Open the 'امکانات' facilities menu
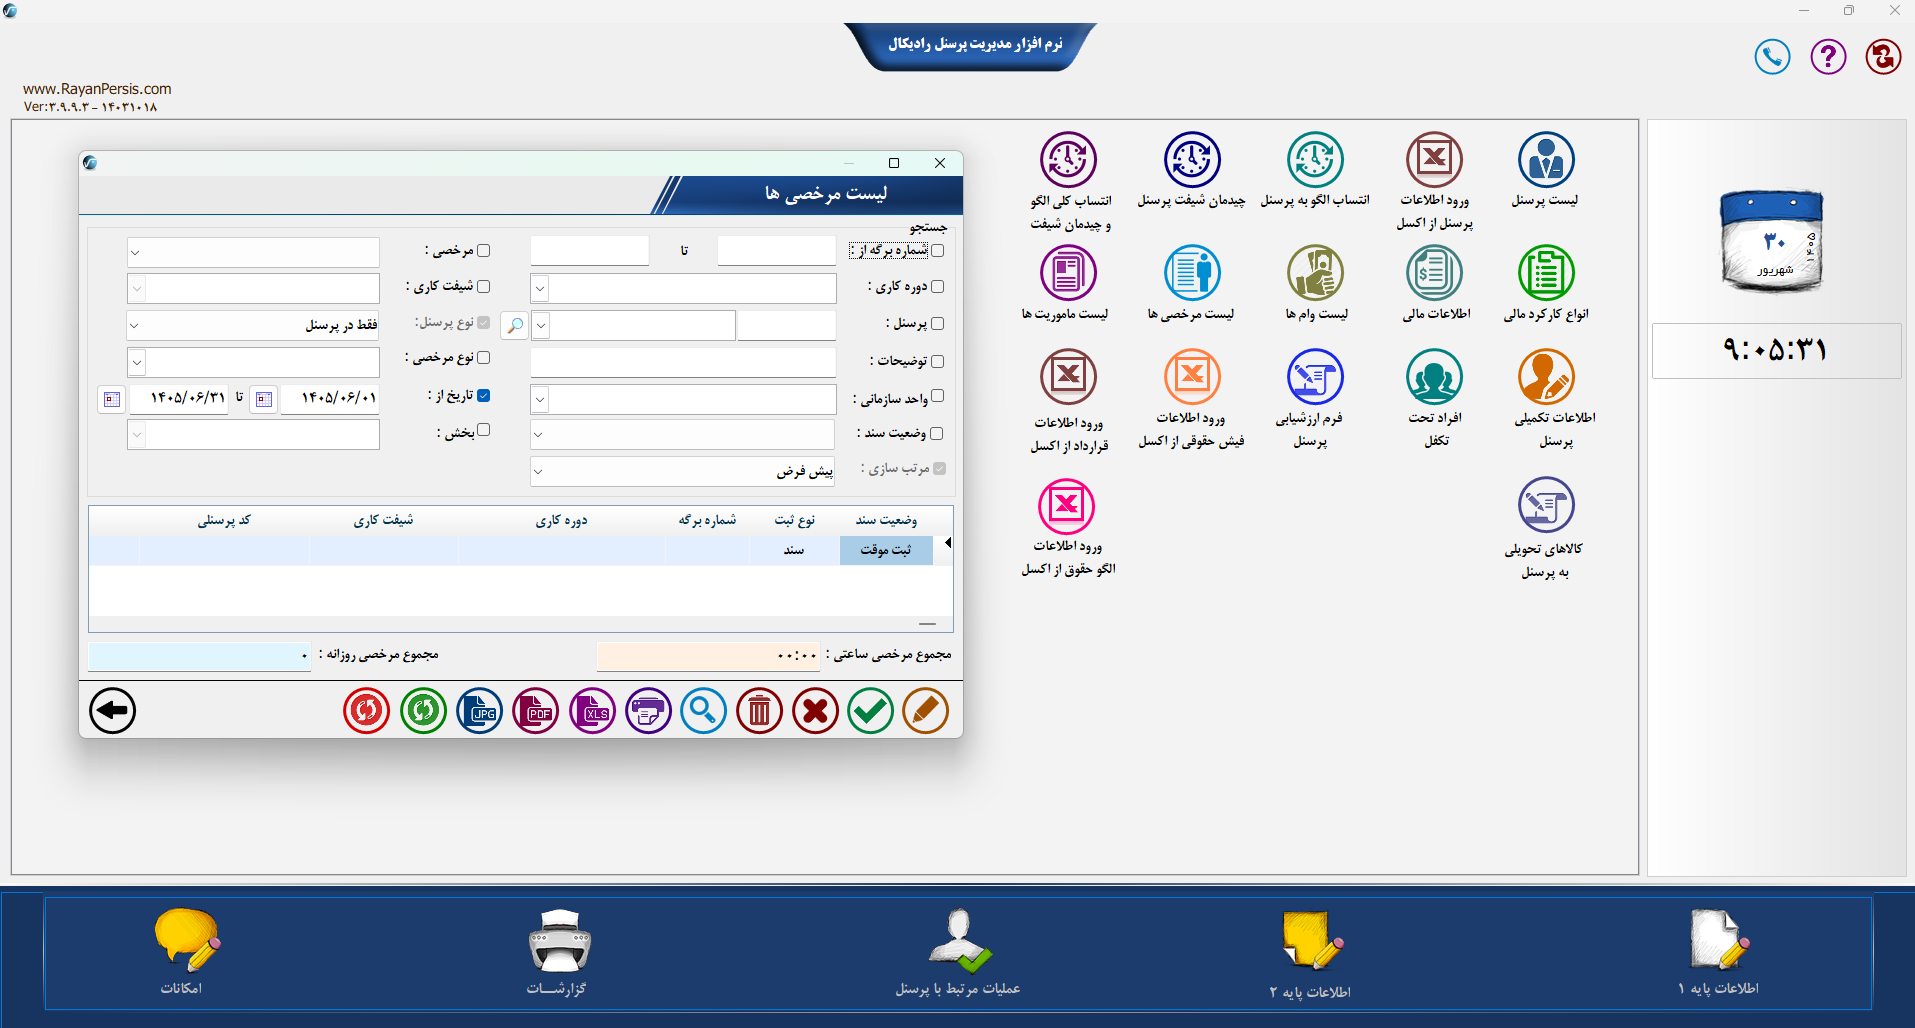Viewport: 1915px width, 1028px height. 184,951
